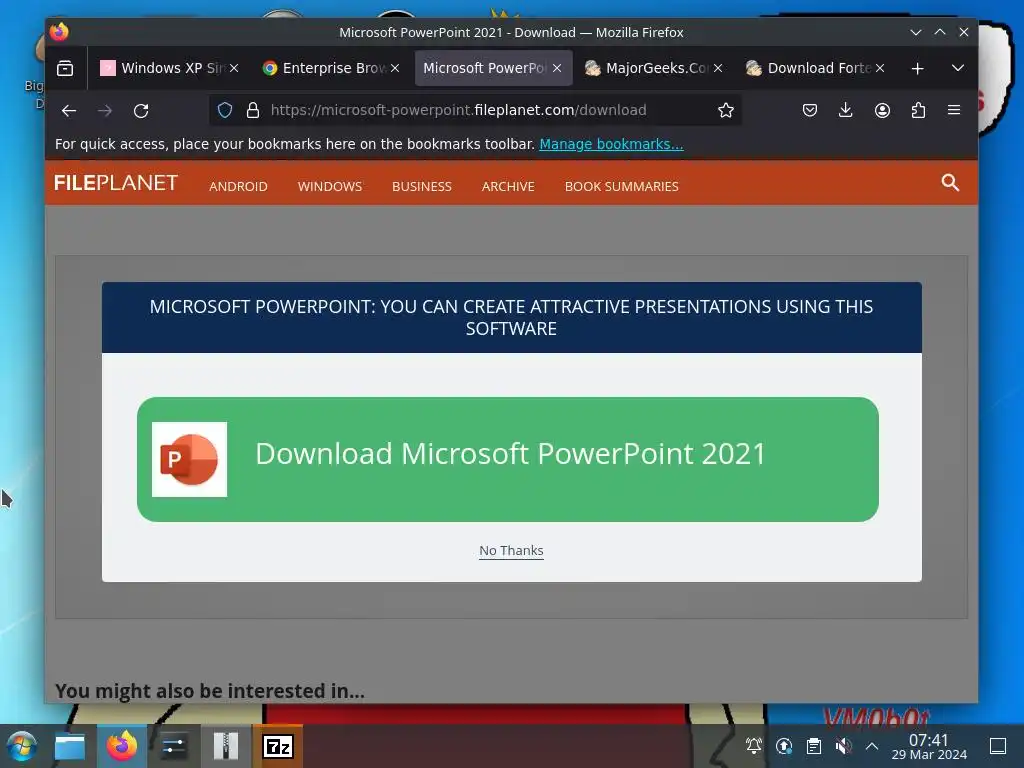The width and height of the screenshot is (1024, 768).
Task: Open the settings sliders taskbar app
Action: (x=174, y=746)
